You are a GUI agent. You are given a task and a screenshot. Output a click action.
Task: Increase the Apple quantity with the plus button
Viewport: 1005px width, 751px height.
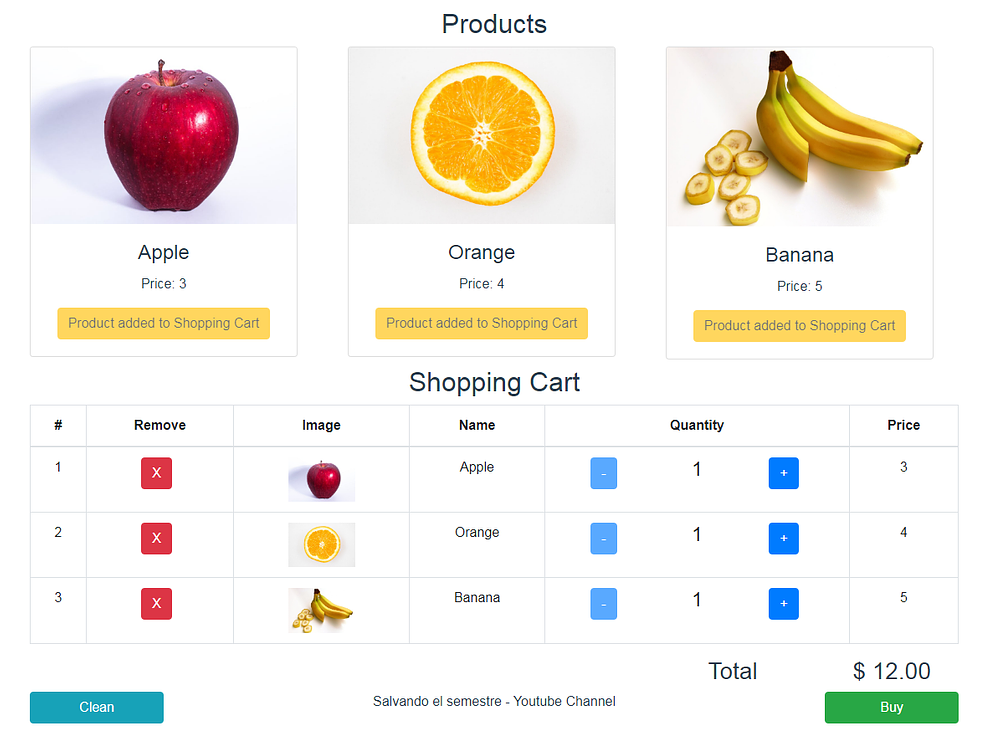(x=783, y=472)
